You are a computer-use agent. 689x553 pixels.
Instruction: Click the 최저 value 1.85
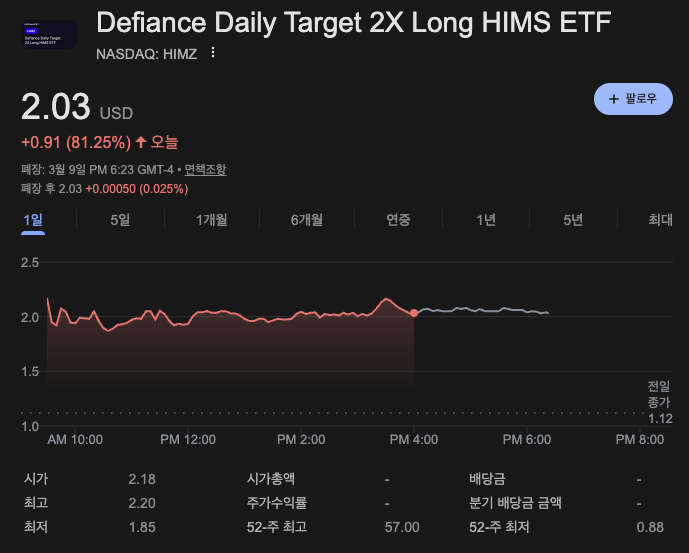(x=142, y=527)
